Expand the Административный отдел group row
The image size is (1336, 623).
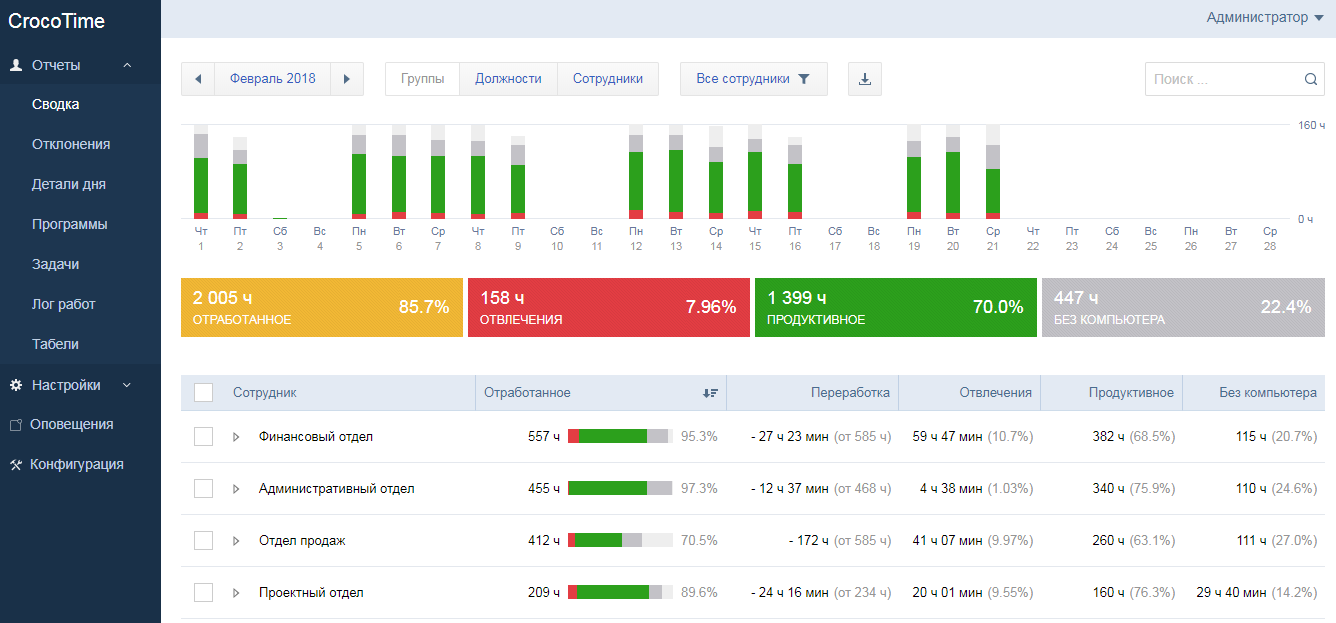[236, 489]
